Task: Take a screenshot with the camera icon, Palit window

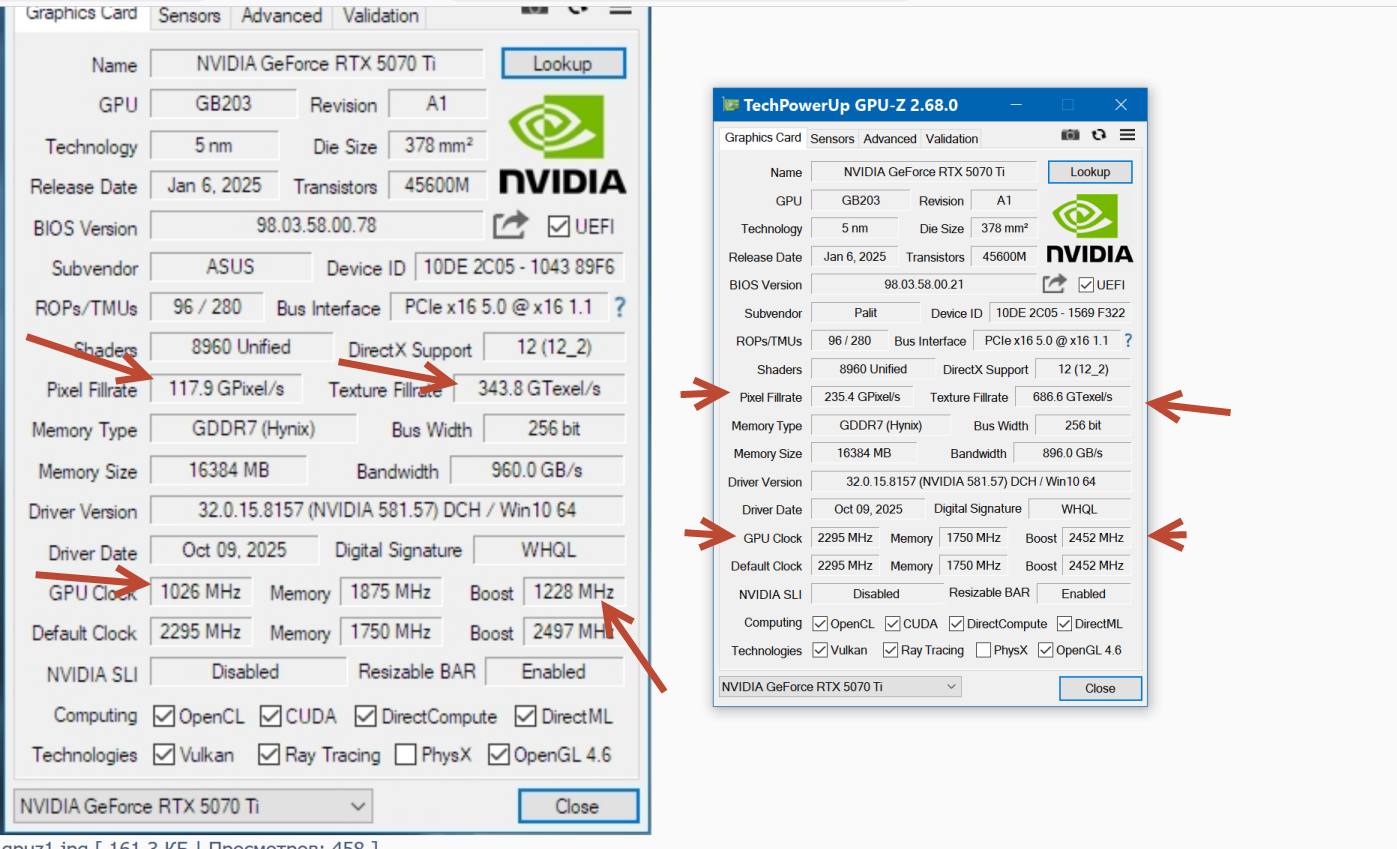Action: pyautogui.click(x=1070, y=135)
